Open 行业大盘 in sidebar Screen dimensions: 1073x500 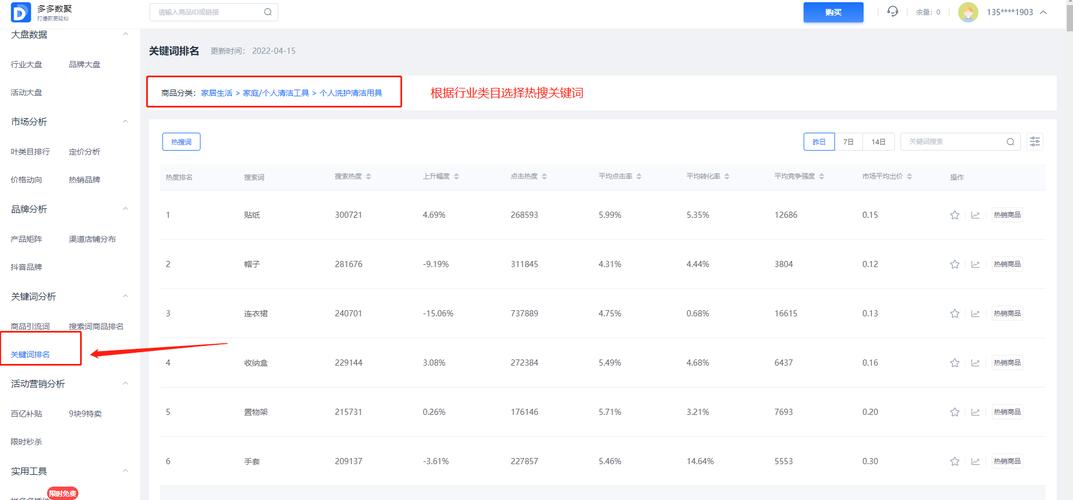[x=26, y=64]
